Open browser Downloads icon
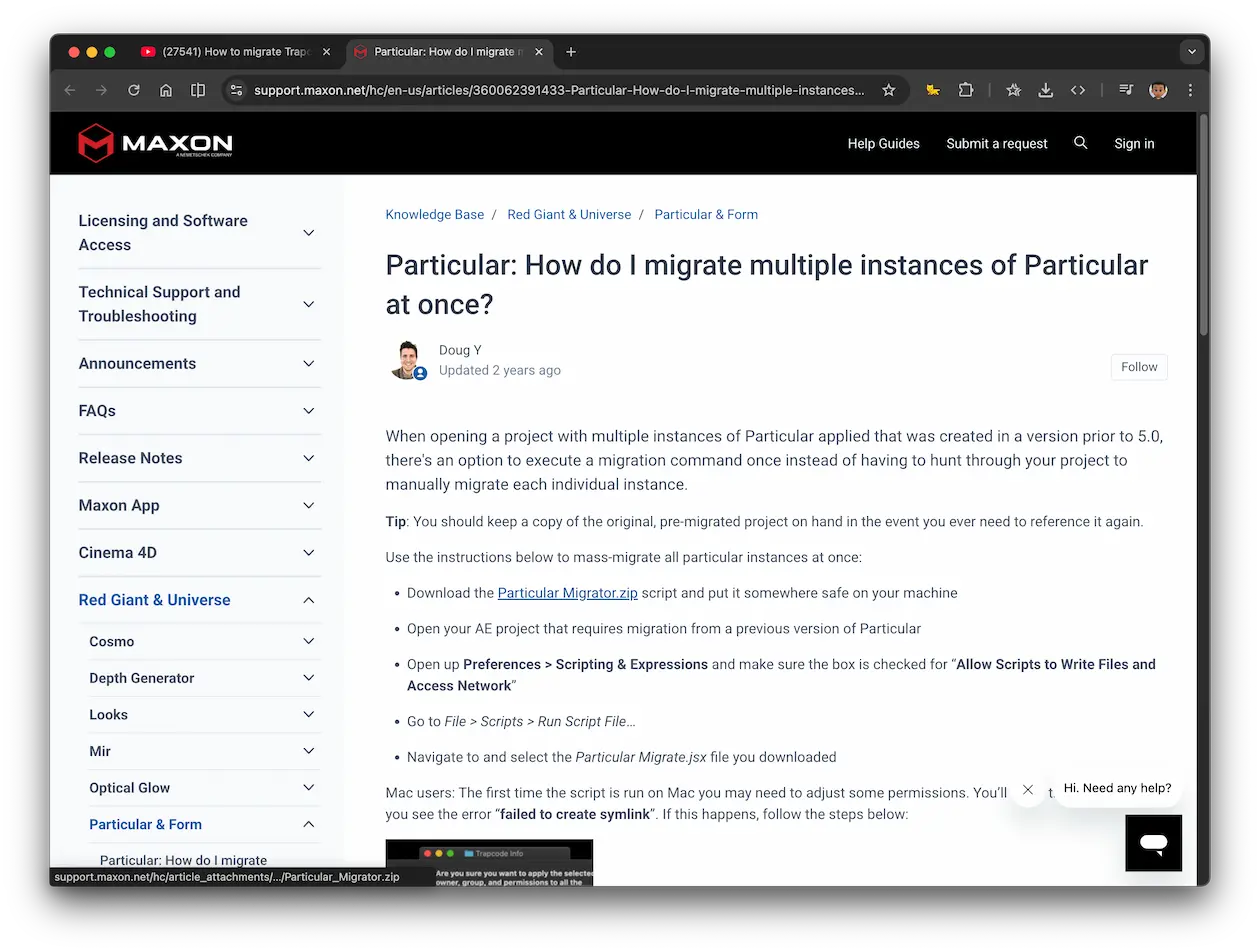 tap(1045, 90)
